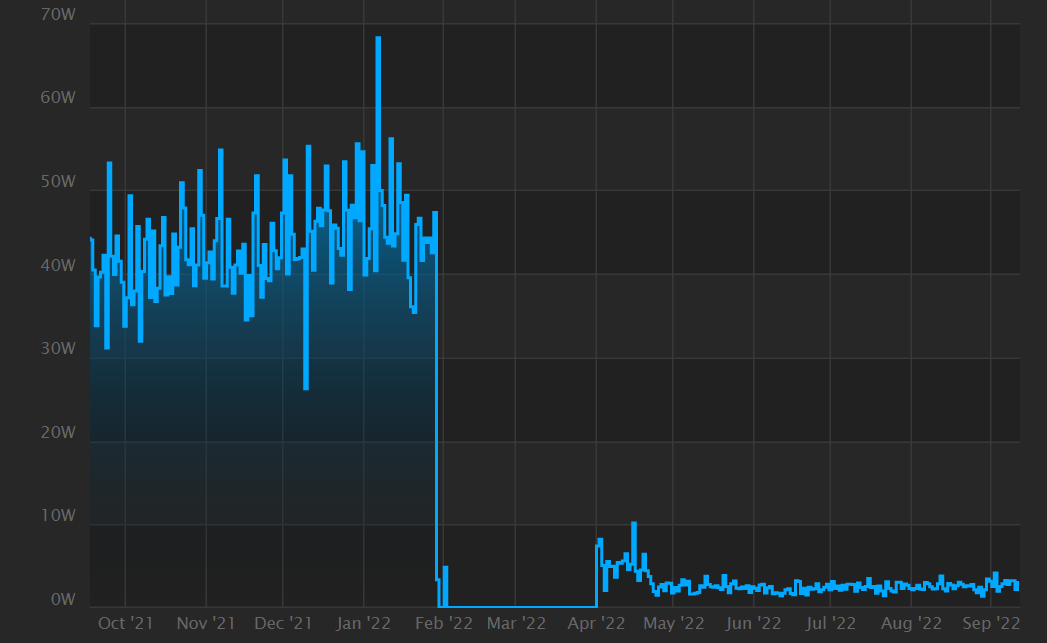This screenshot has height=643, width=1047.
Task: Click the deep dip bottom in mid-December
Action: point(306,388)
